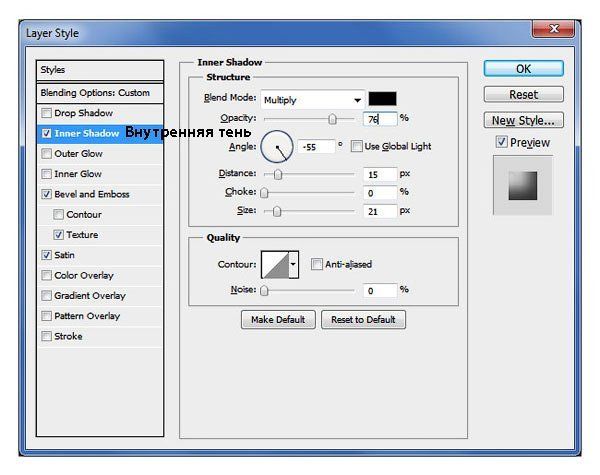Focus the Angle value field
The image size is (600, 475).
tap(316, 147)
